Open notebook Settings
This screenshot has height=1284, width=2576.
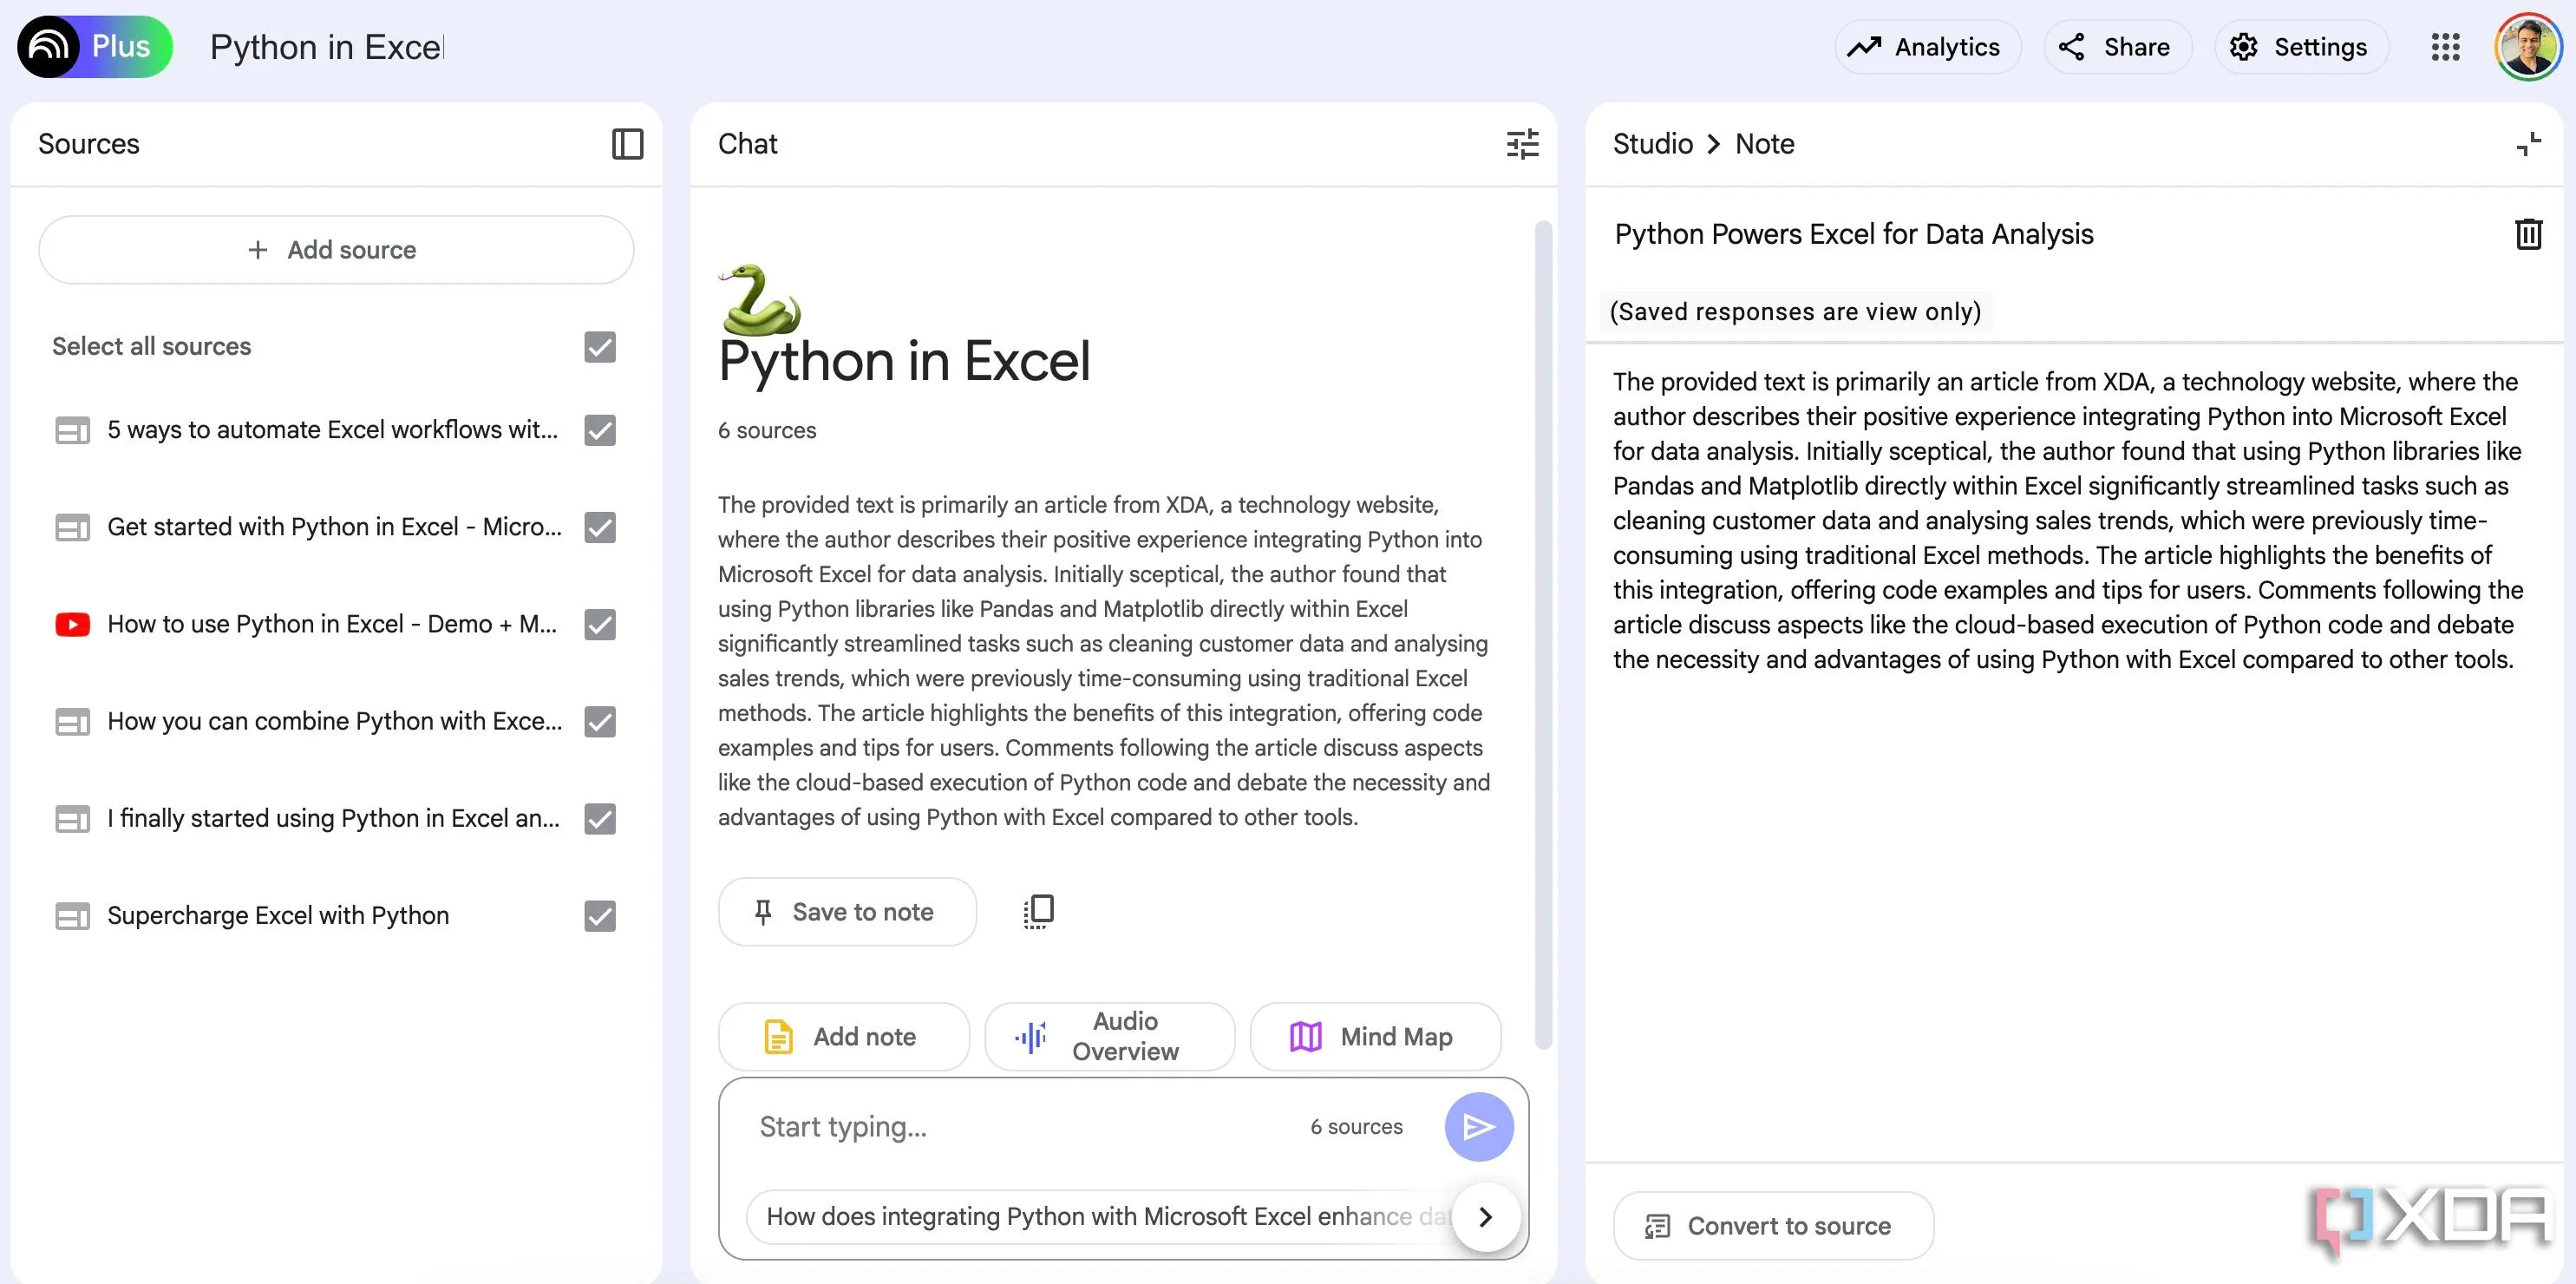[2300, 47]
